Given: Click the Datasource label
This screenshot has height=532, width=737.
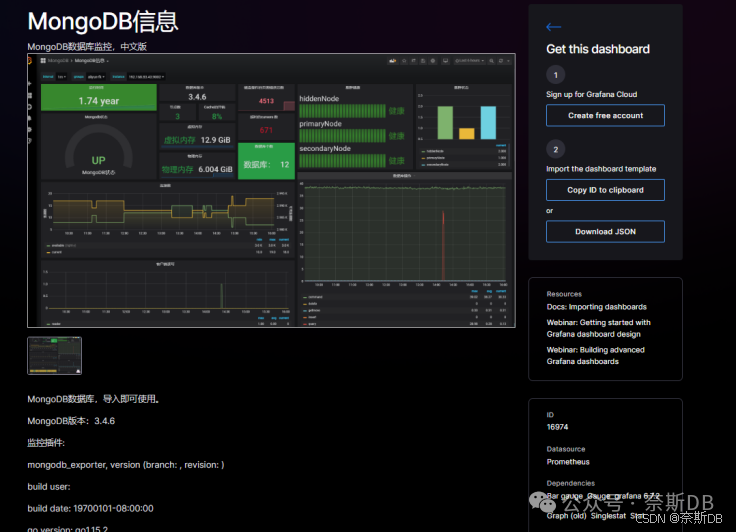Looking at the screenshot, I should coord(566,449).
